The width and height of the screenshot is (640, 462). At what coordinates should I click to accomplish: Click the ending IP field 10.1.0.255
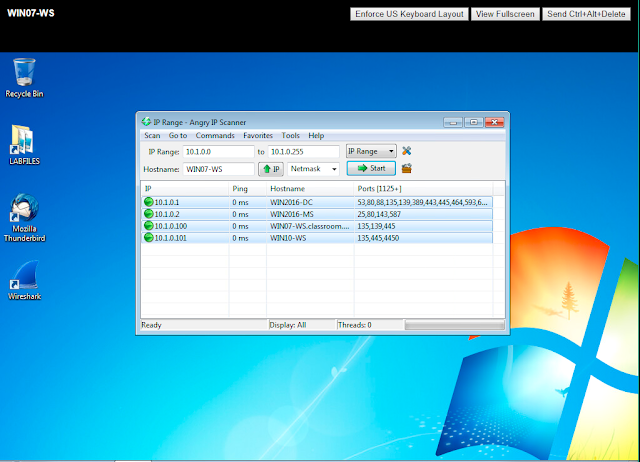pyautogui.click(x=303, y=151)
